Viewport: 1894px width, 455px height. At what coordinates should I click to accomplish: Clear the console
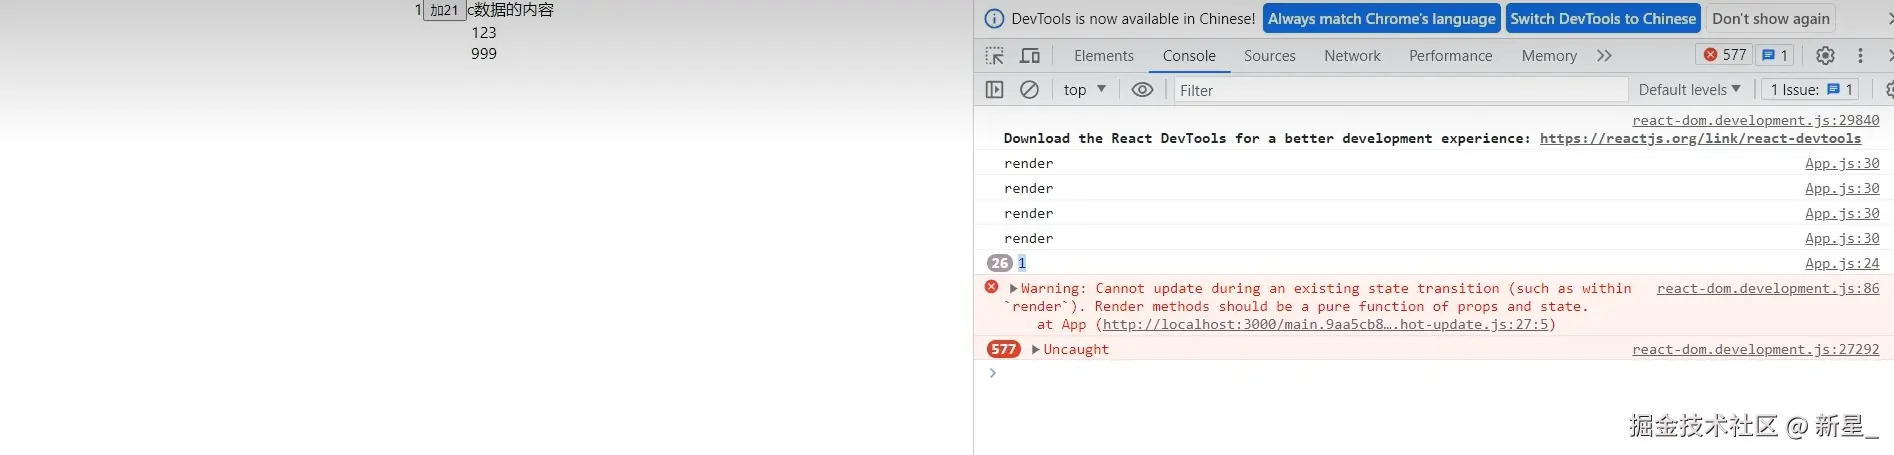[x=1029, y=90]
